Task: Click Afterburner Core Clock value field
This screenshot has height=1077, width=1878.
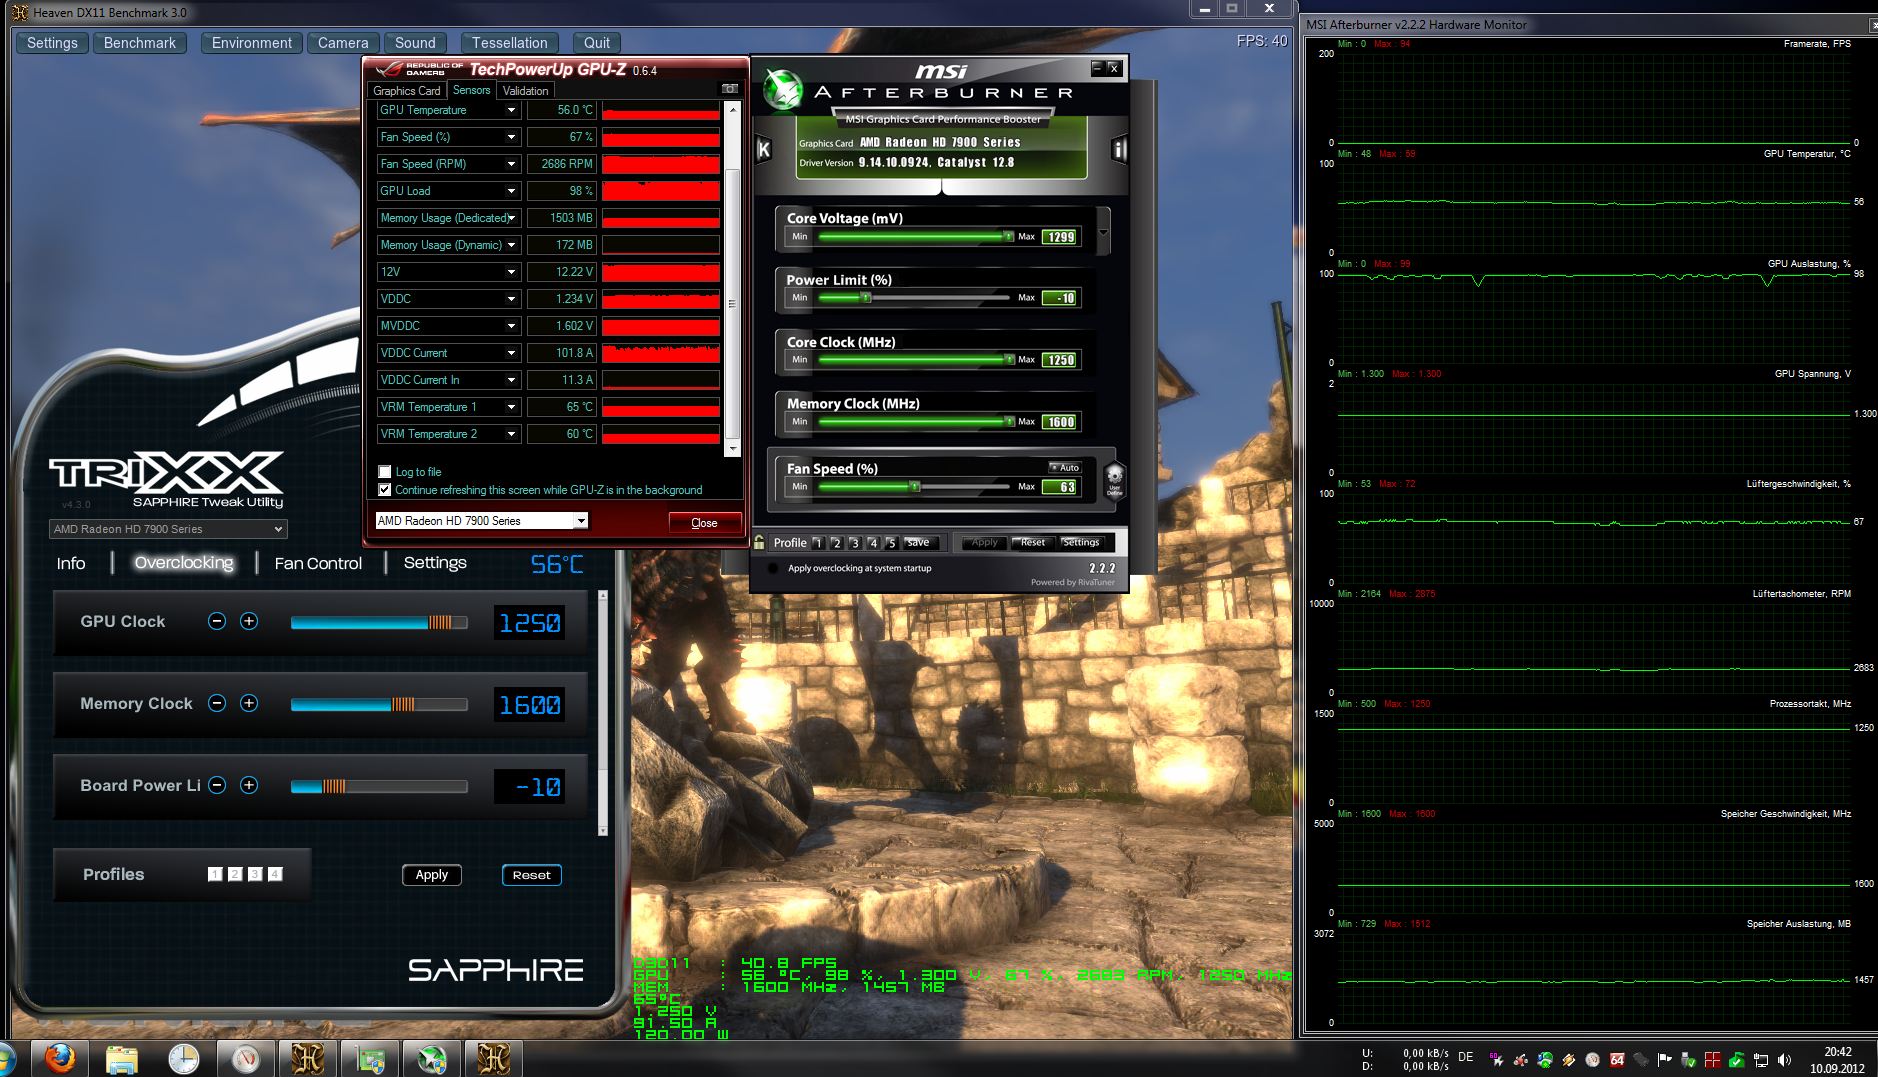Action: (1060, 360)
